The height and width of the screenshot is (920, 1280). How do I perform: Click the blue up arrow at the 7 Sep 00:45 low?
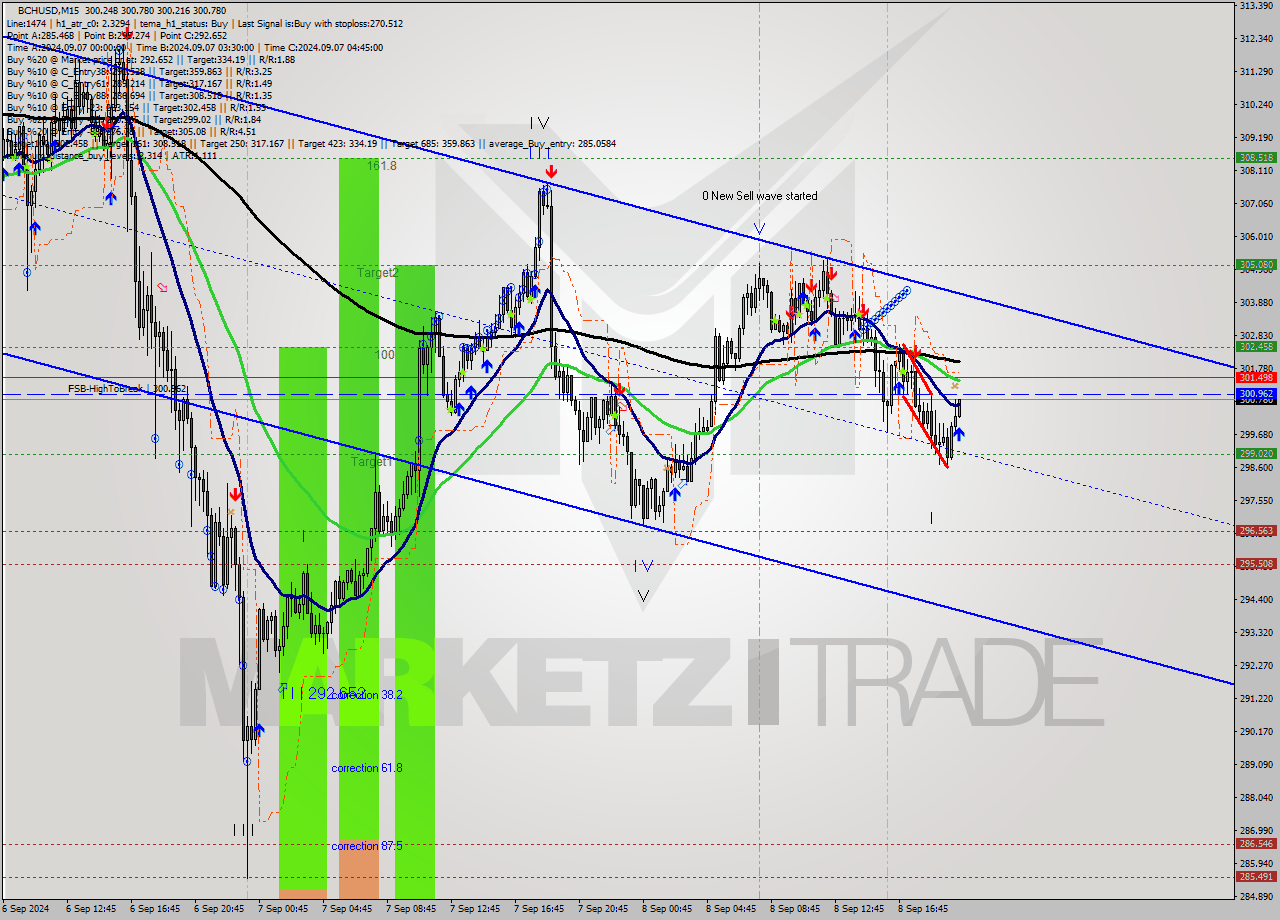259,731
